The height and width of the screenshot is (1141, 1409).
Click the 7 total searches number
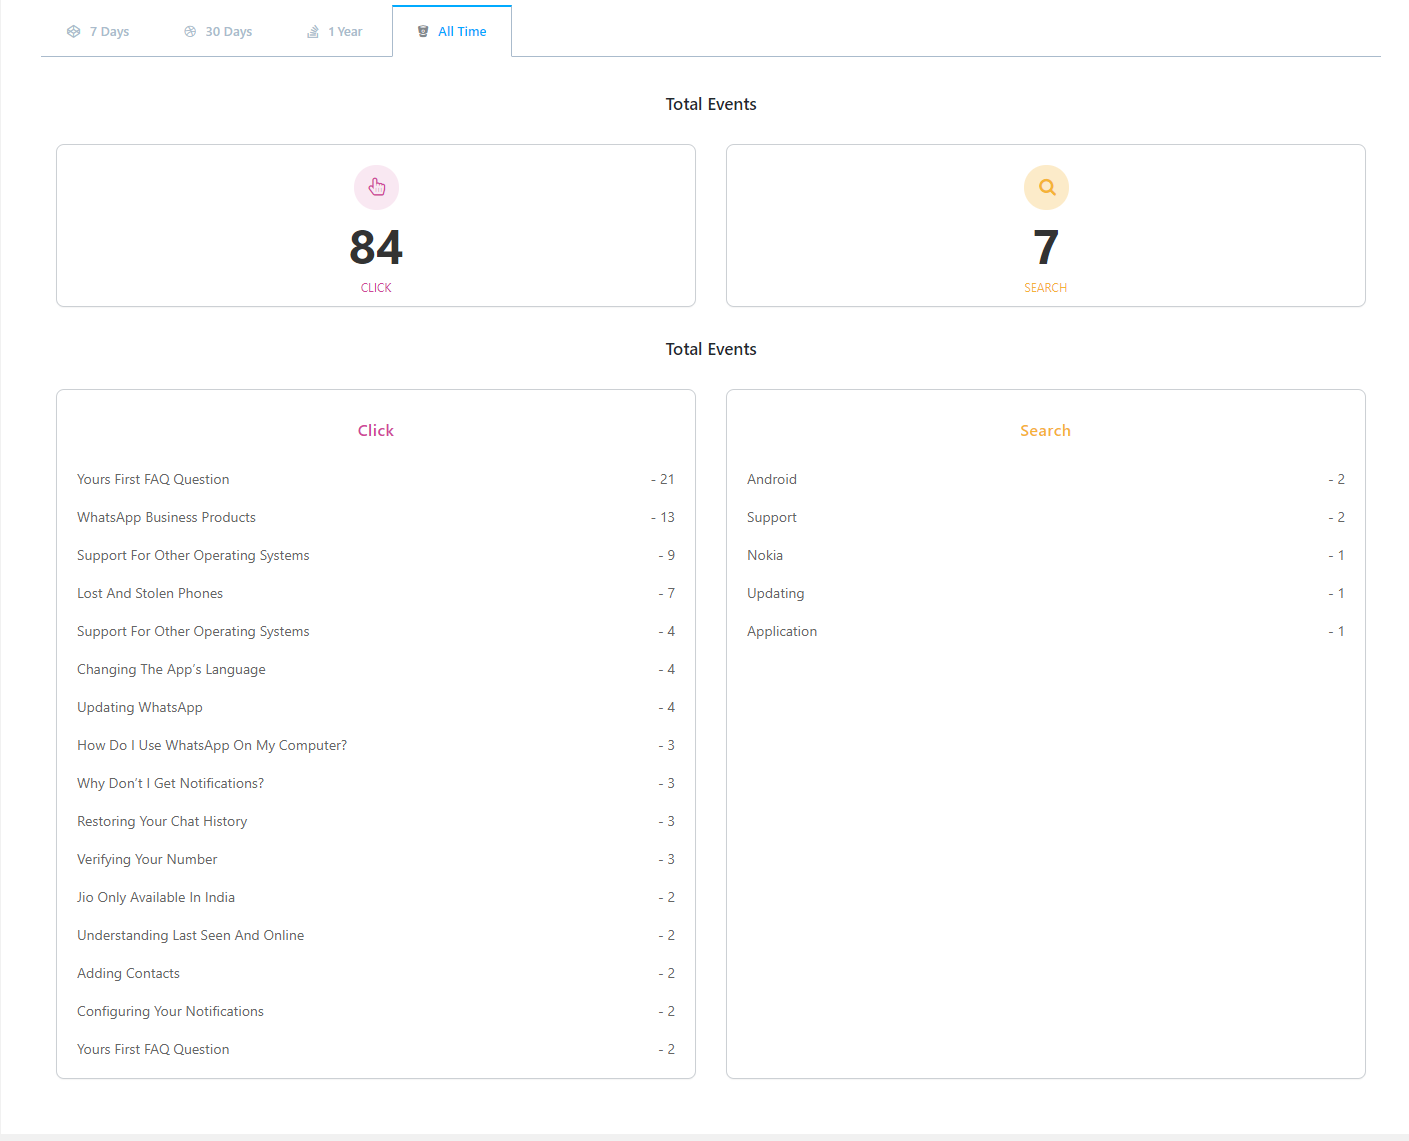1046,247
